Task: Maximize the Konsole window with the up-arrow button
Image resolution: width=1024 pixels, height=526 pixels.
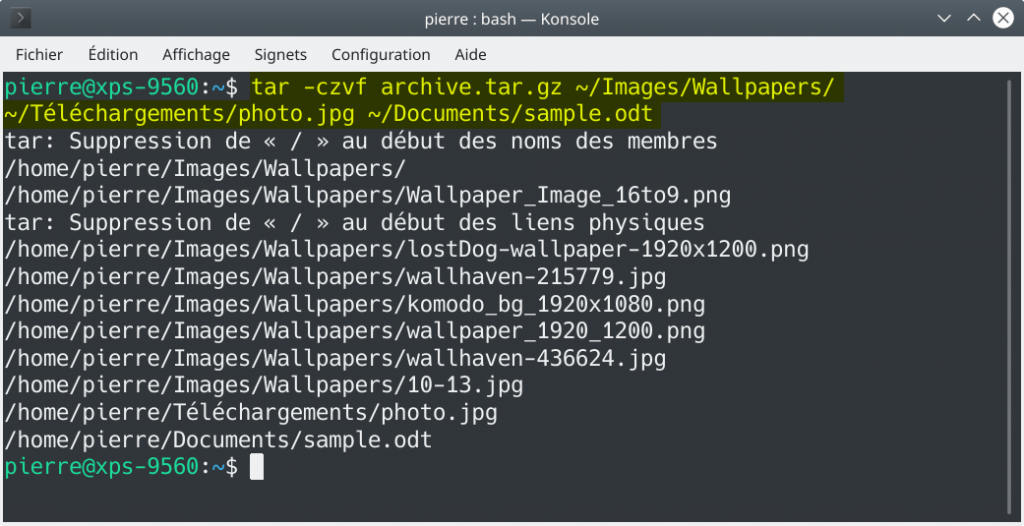Action: pyautogui.click(x=973, y=18)
